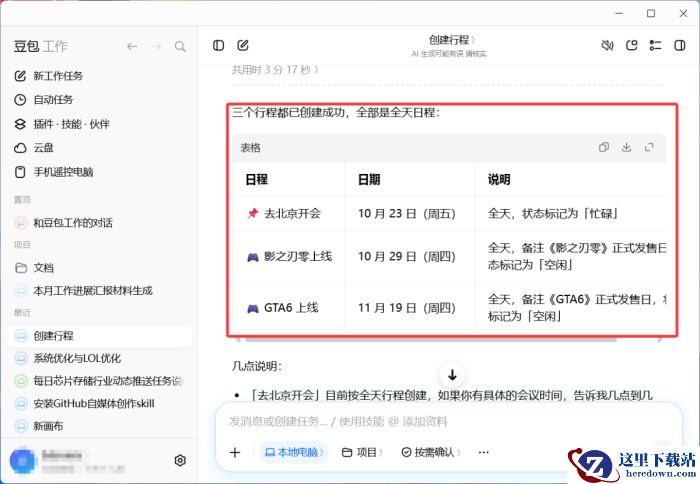
Task: Open the 本地电脑 selector
Action: point(294,452)
